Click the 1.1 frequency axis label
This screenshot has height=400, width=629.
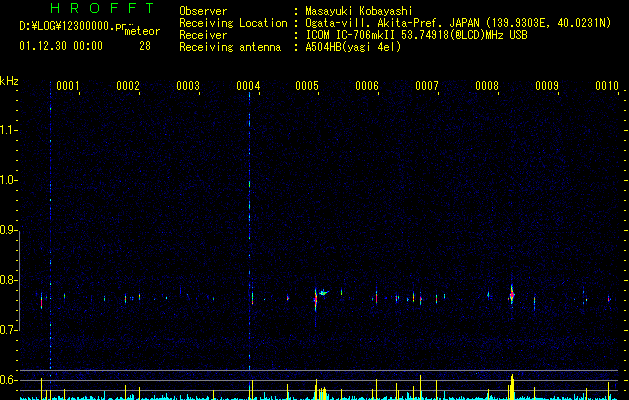pos(9,130)
